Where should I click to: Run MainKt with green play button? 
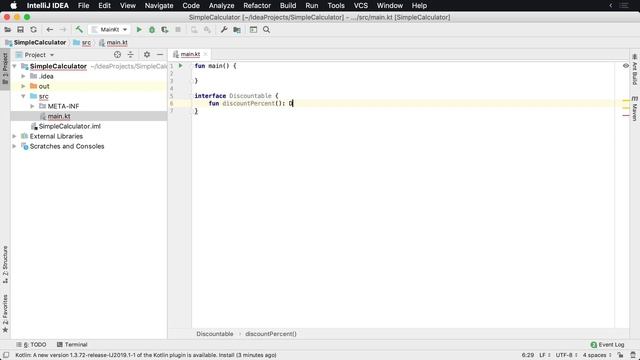[x=139, y=30]
